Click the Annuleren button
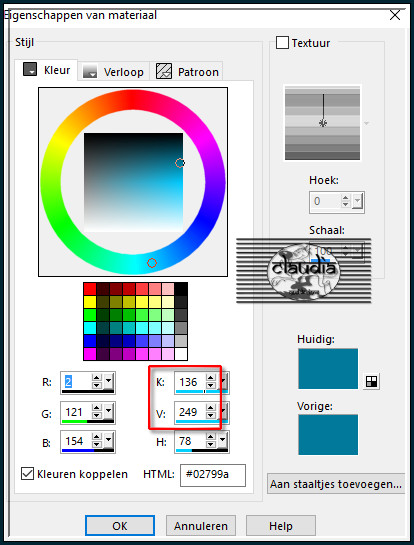This screenshot has width=414, height=545. (201, 526)
